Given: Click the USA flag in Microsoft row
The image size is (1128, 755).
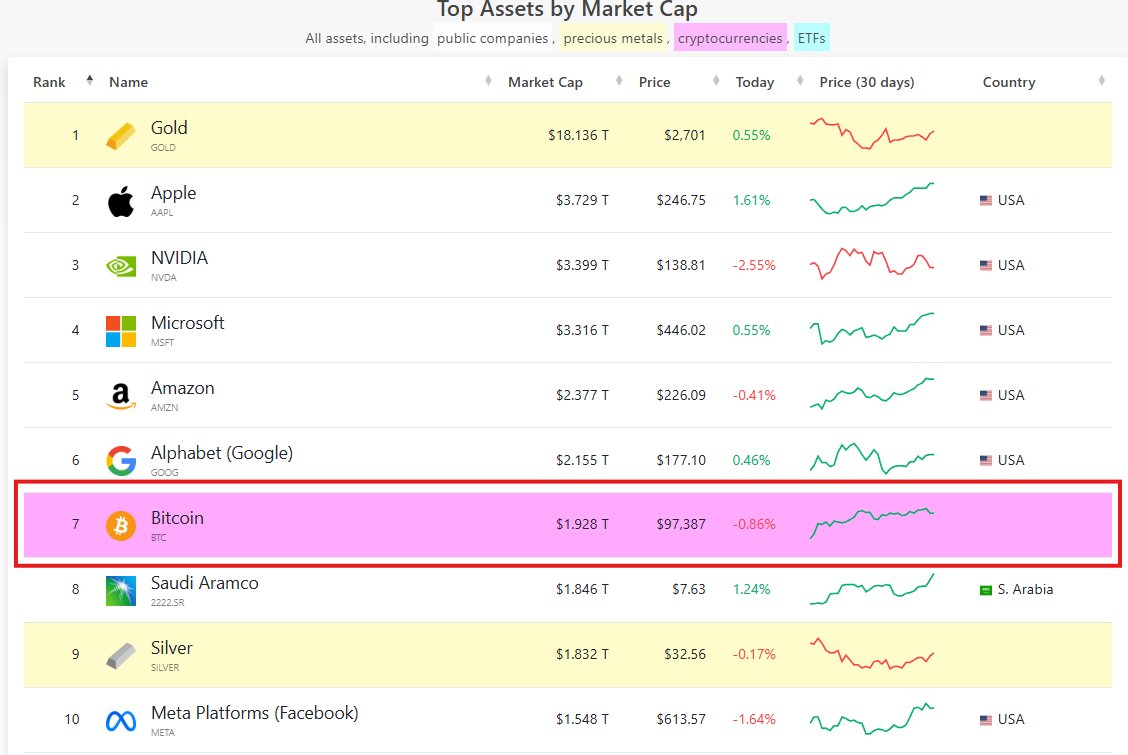Looking at the screenshot, I should (x=986, y=330).
